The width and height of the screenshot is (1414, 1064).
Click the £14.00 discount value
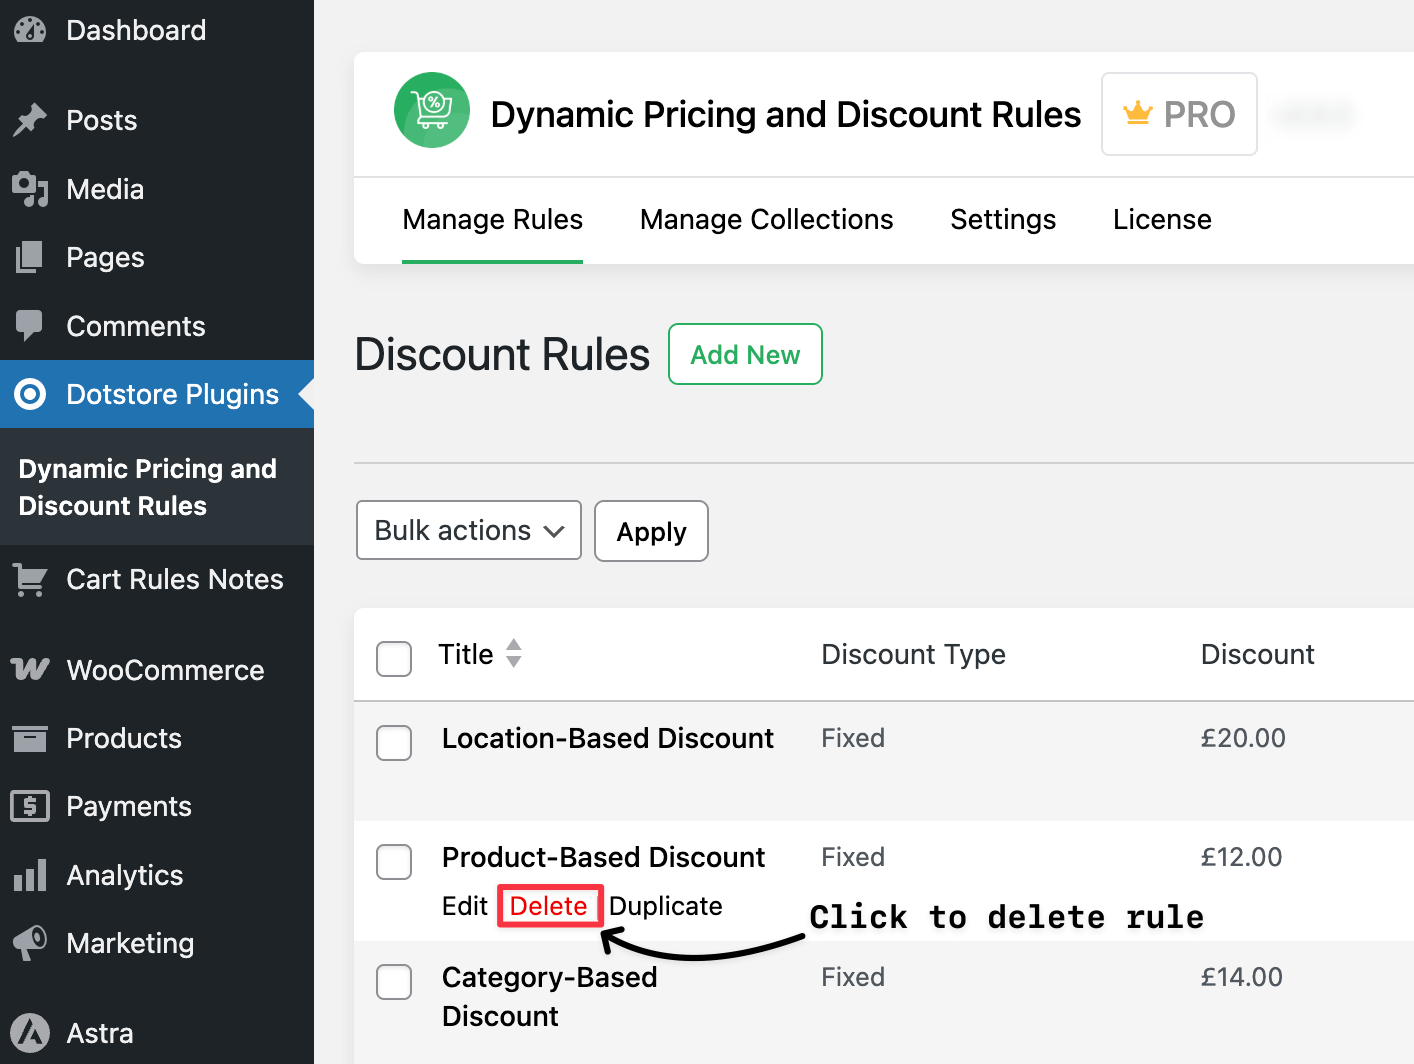pyautogui.click(x=1241, y=977)
